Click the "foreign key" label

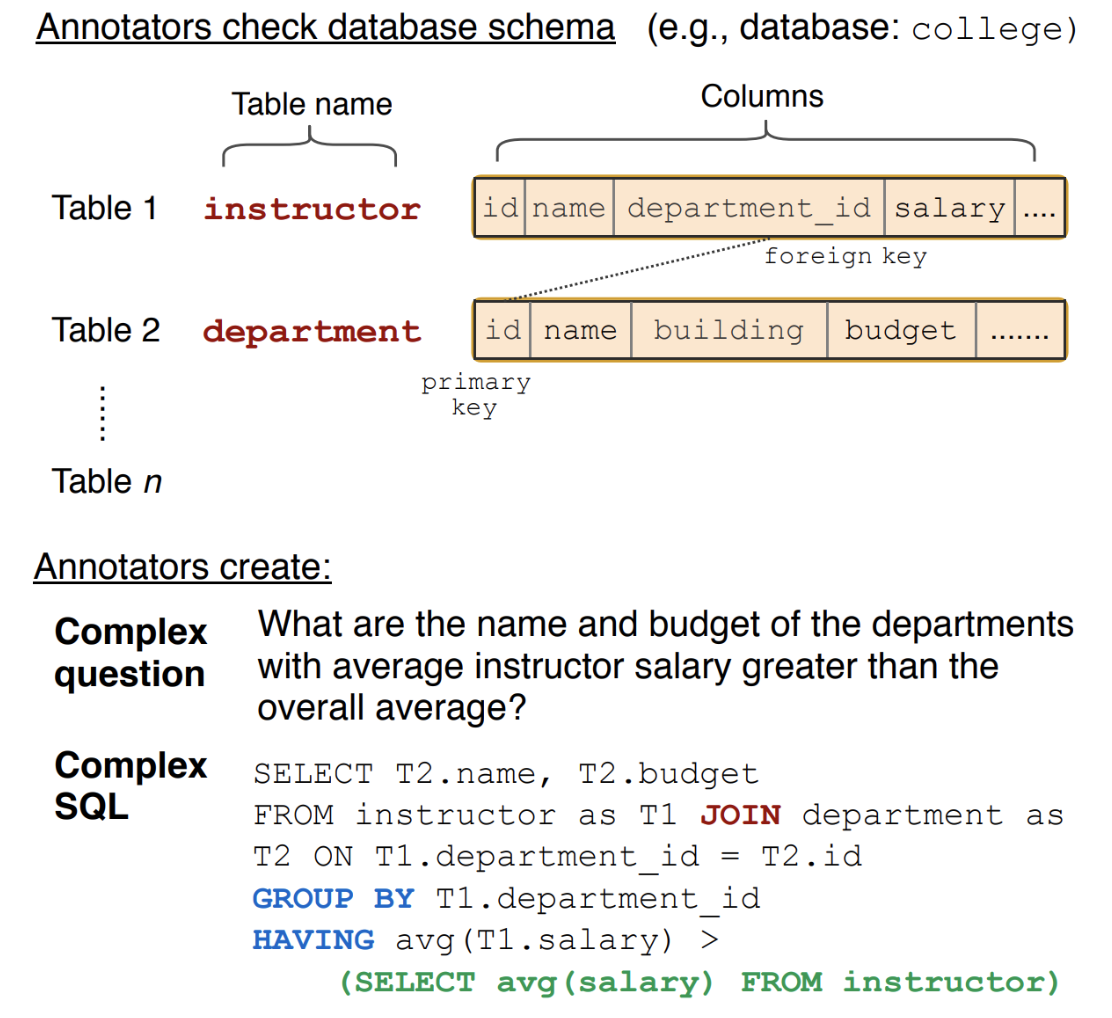pyautogui.click(x=845, y=257)
